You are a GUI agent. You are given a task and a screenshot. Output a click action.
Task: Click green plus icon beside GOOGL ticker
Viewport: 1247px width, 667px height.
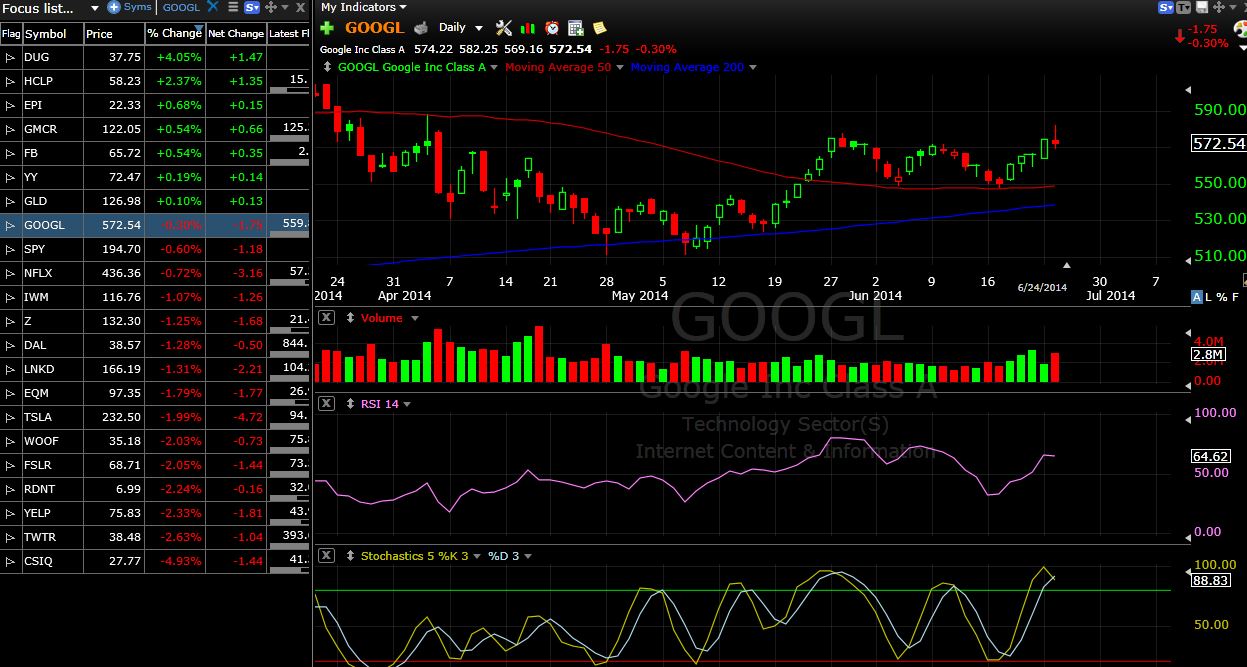click(x=327, y=28)
